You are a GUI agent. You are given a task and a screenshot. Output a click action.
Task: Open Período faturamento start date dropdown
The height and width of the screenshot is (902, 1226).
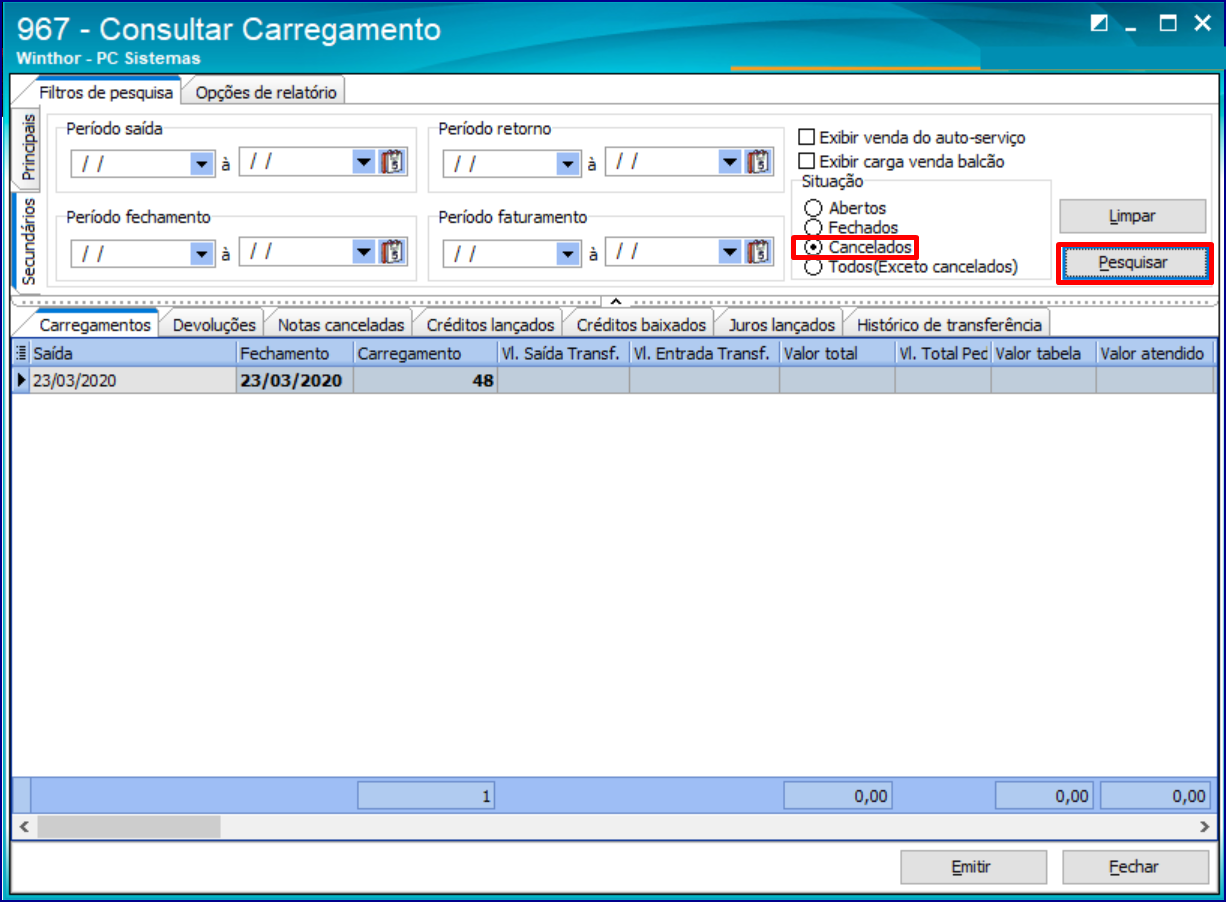tap(569, 254)
